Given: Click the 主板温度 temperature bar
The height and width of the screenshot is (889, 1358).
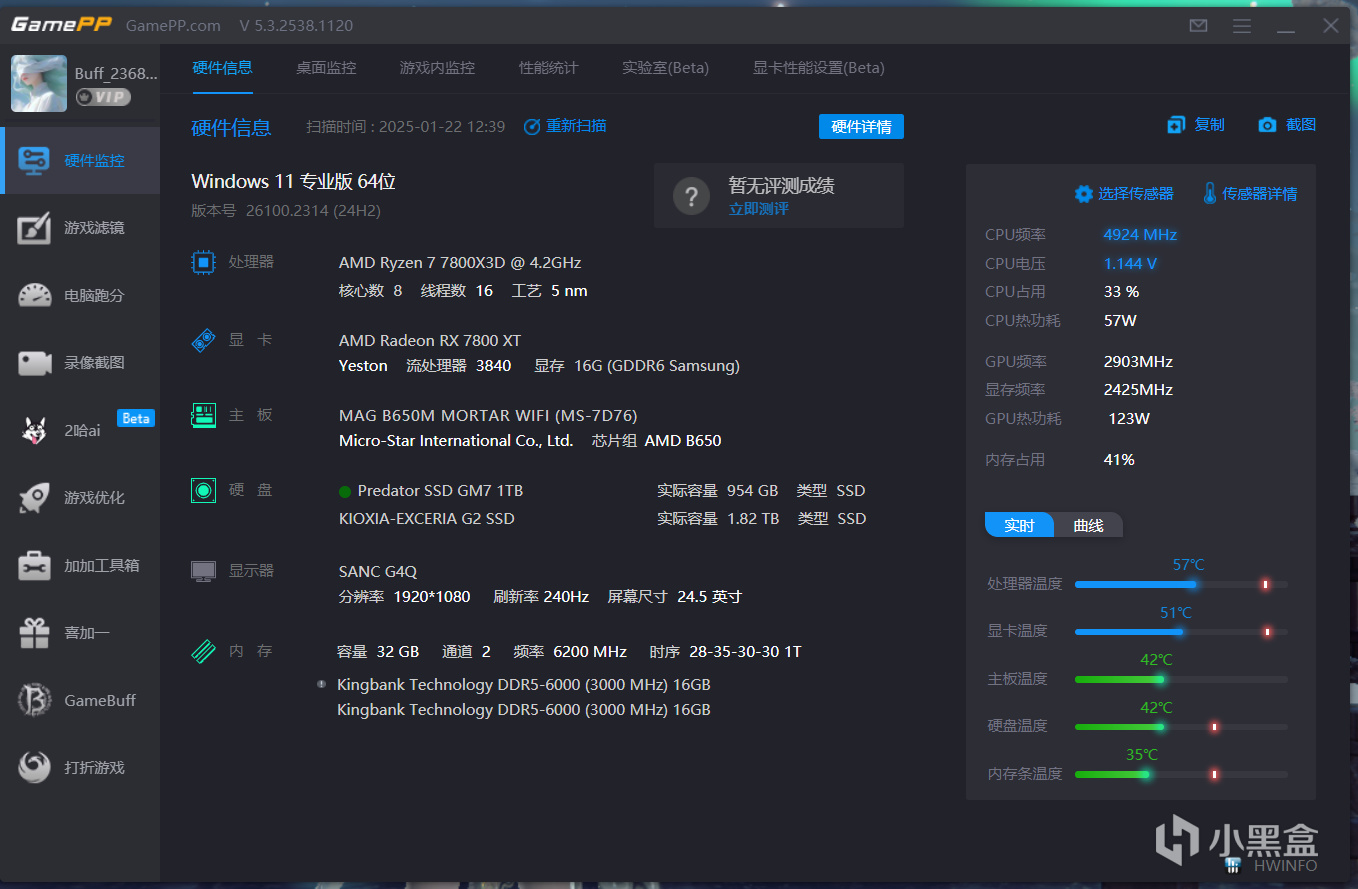Looking at the screenshot, I should [x=1181, y=679].
